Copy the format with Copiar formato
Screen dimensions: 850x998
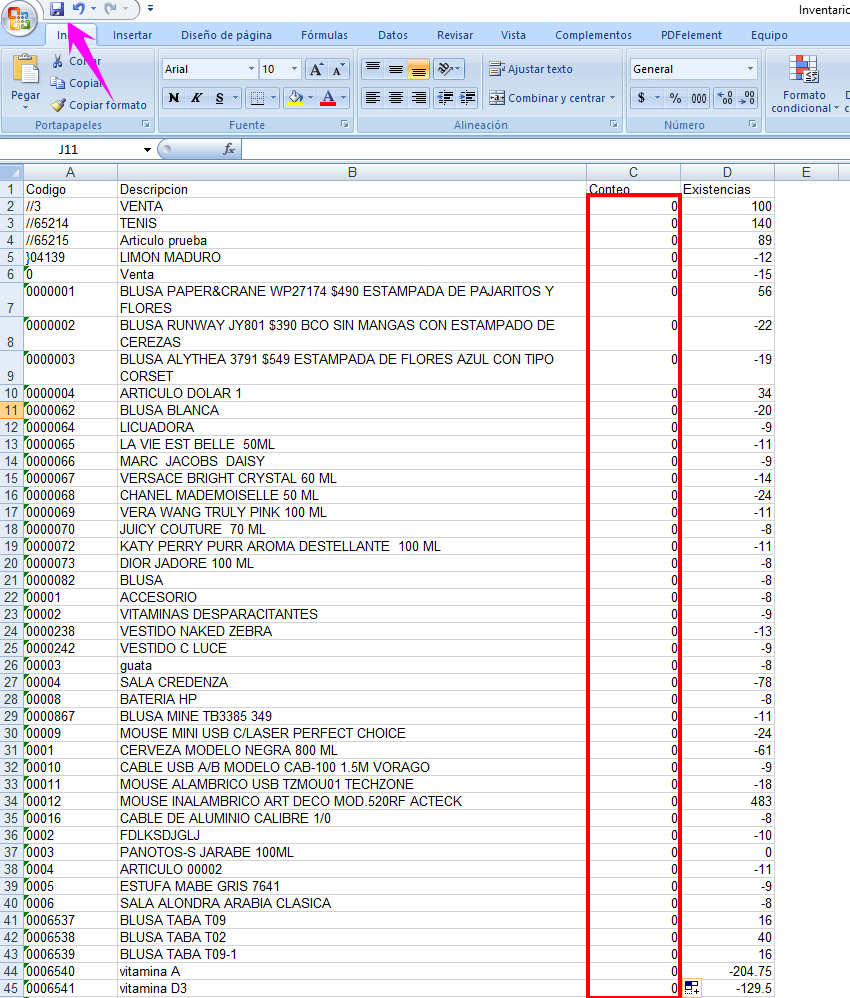pyautogui.click(x=99, y=105)
